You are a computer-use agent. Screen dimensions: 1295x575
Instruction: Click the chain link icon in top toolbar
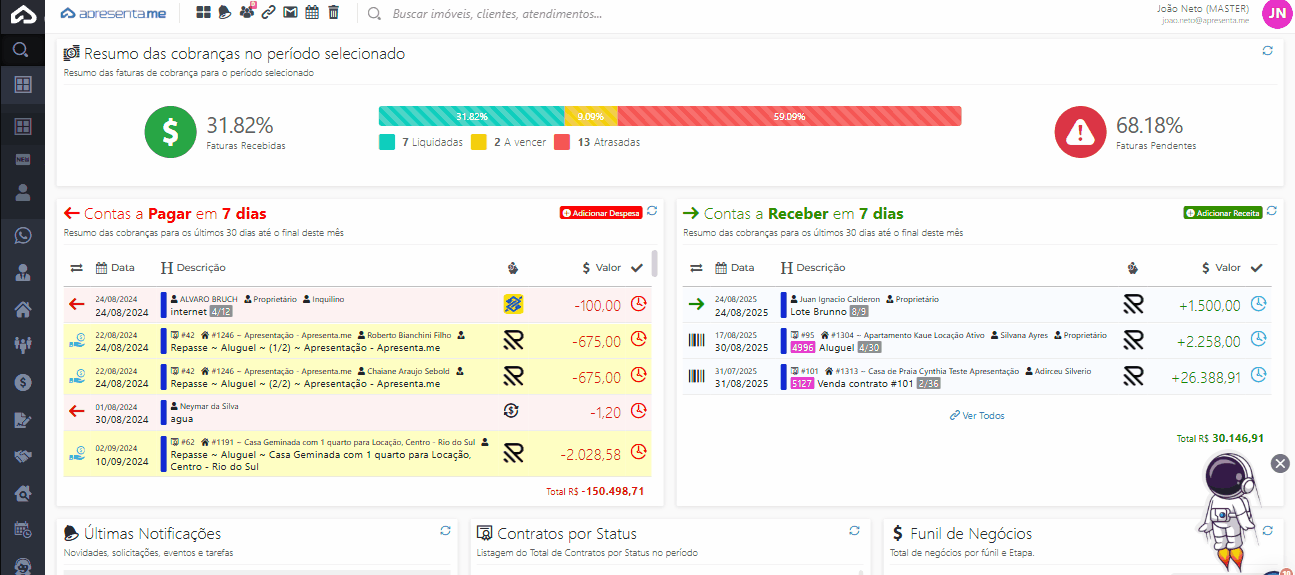pyautogui.click(x=268, y=13)
